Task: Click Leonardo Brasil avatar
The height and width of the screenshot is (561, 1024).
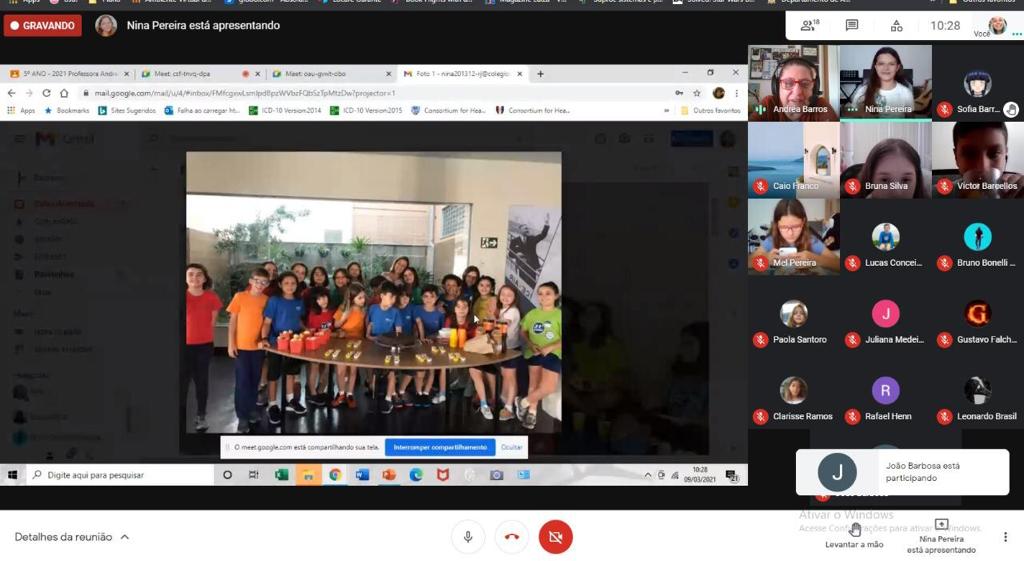Action: click(x=978, y=390)
